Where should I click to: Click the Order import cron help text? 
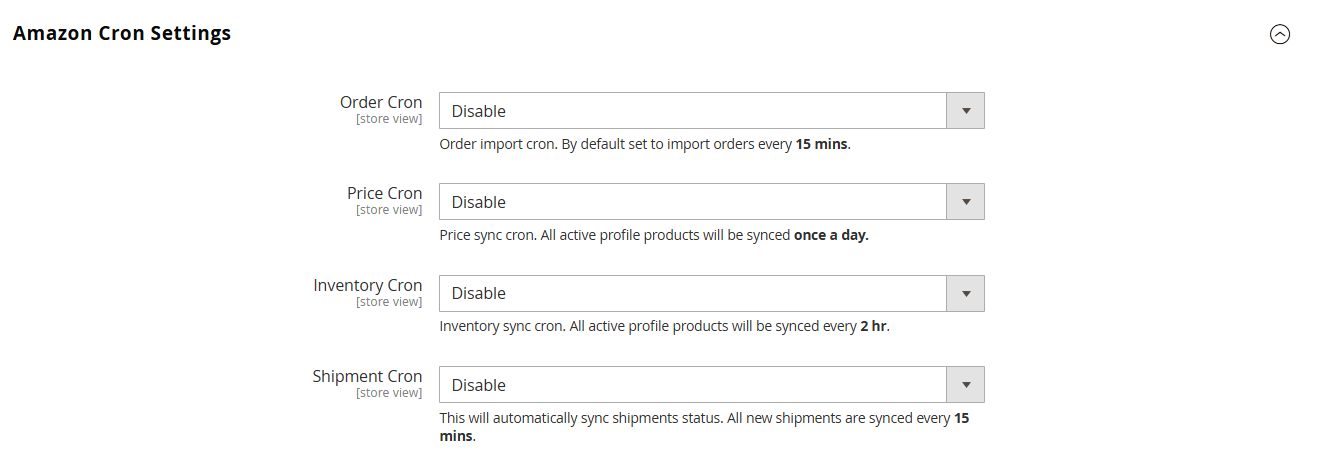[645, 144]
